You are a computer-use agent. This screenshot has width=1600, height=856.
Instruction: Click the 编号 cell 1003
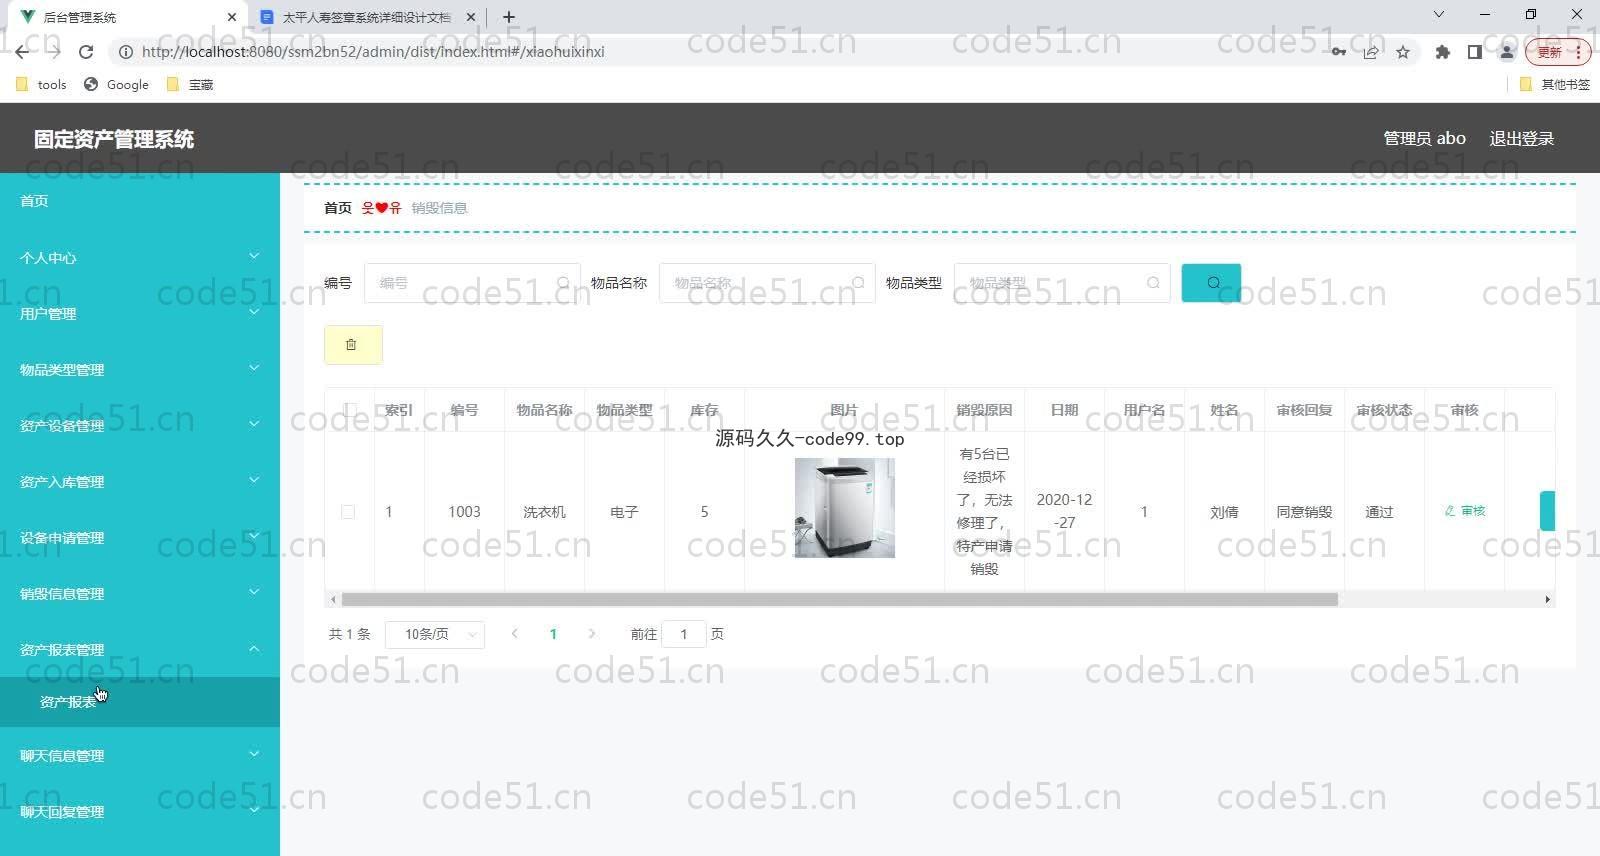(x=464, y=512)
